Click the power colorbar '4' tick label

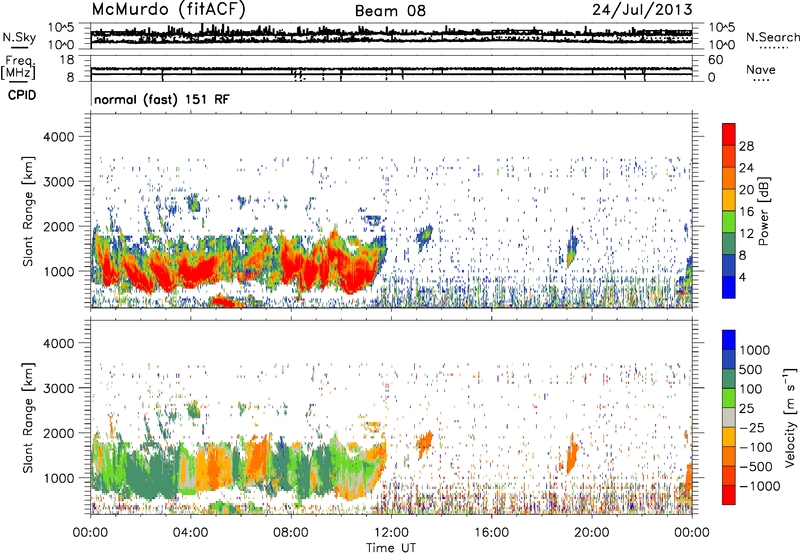tap(742, 277)
